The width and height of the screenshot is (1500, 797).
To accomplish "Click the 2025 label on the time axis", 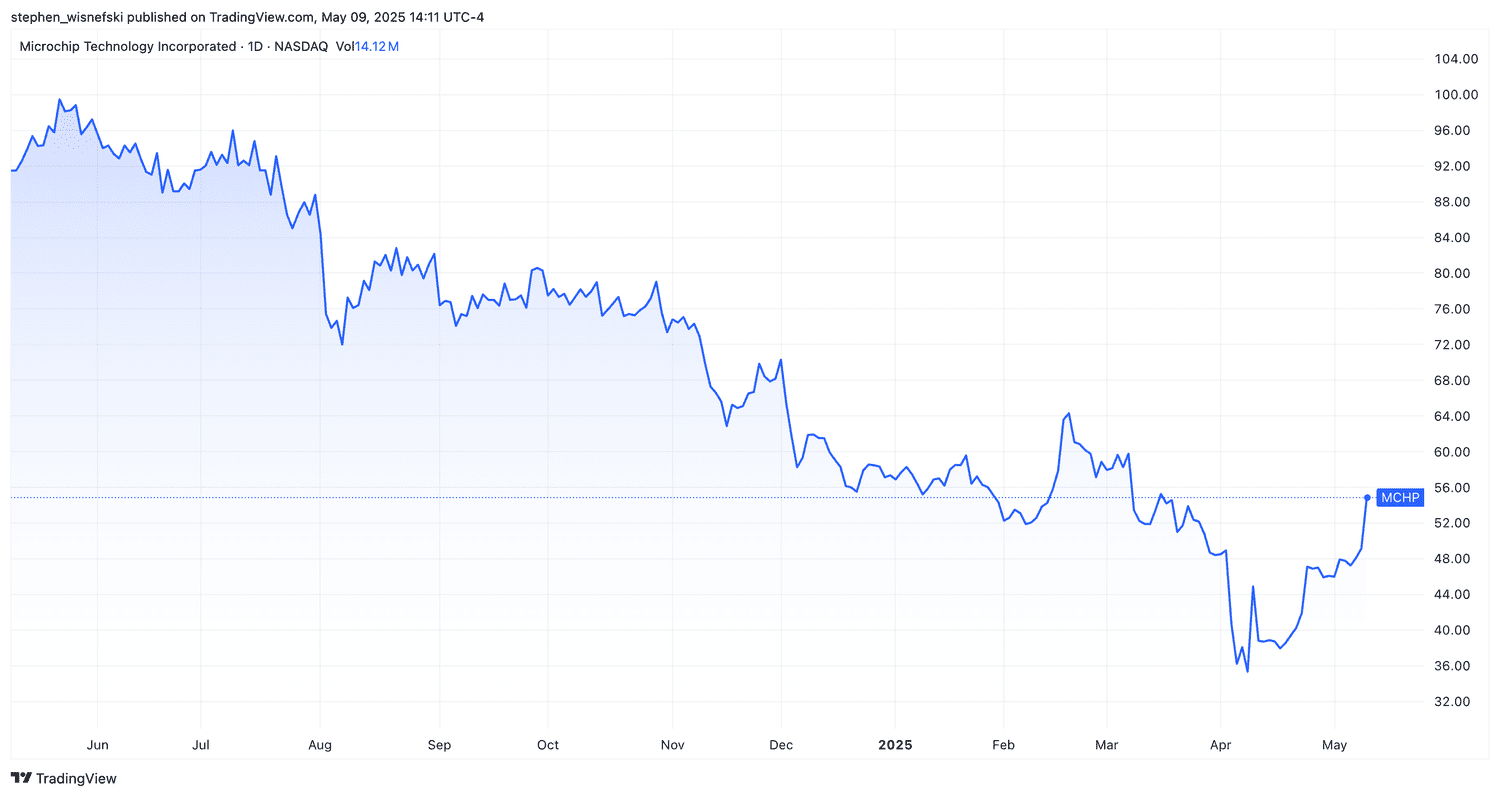I will point(894,745).
